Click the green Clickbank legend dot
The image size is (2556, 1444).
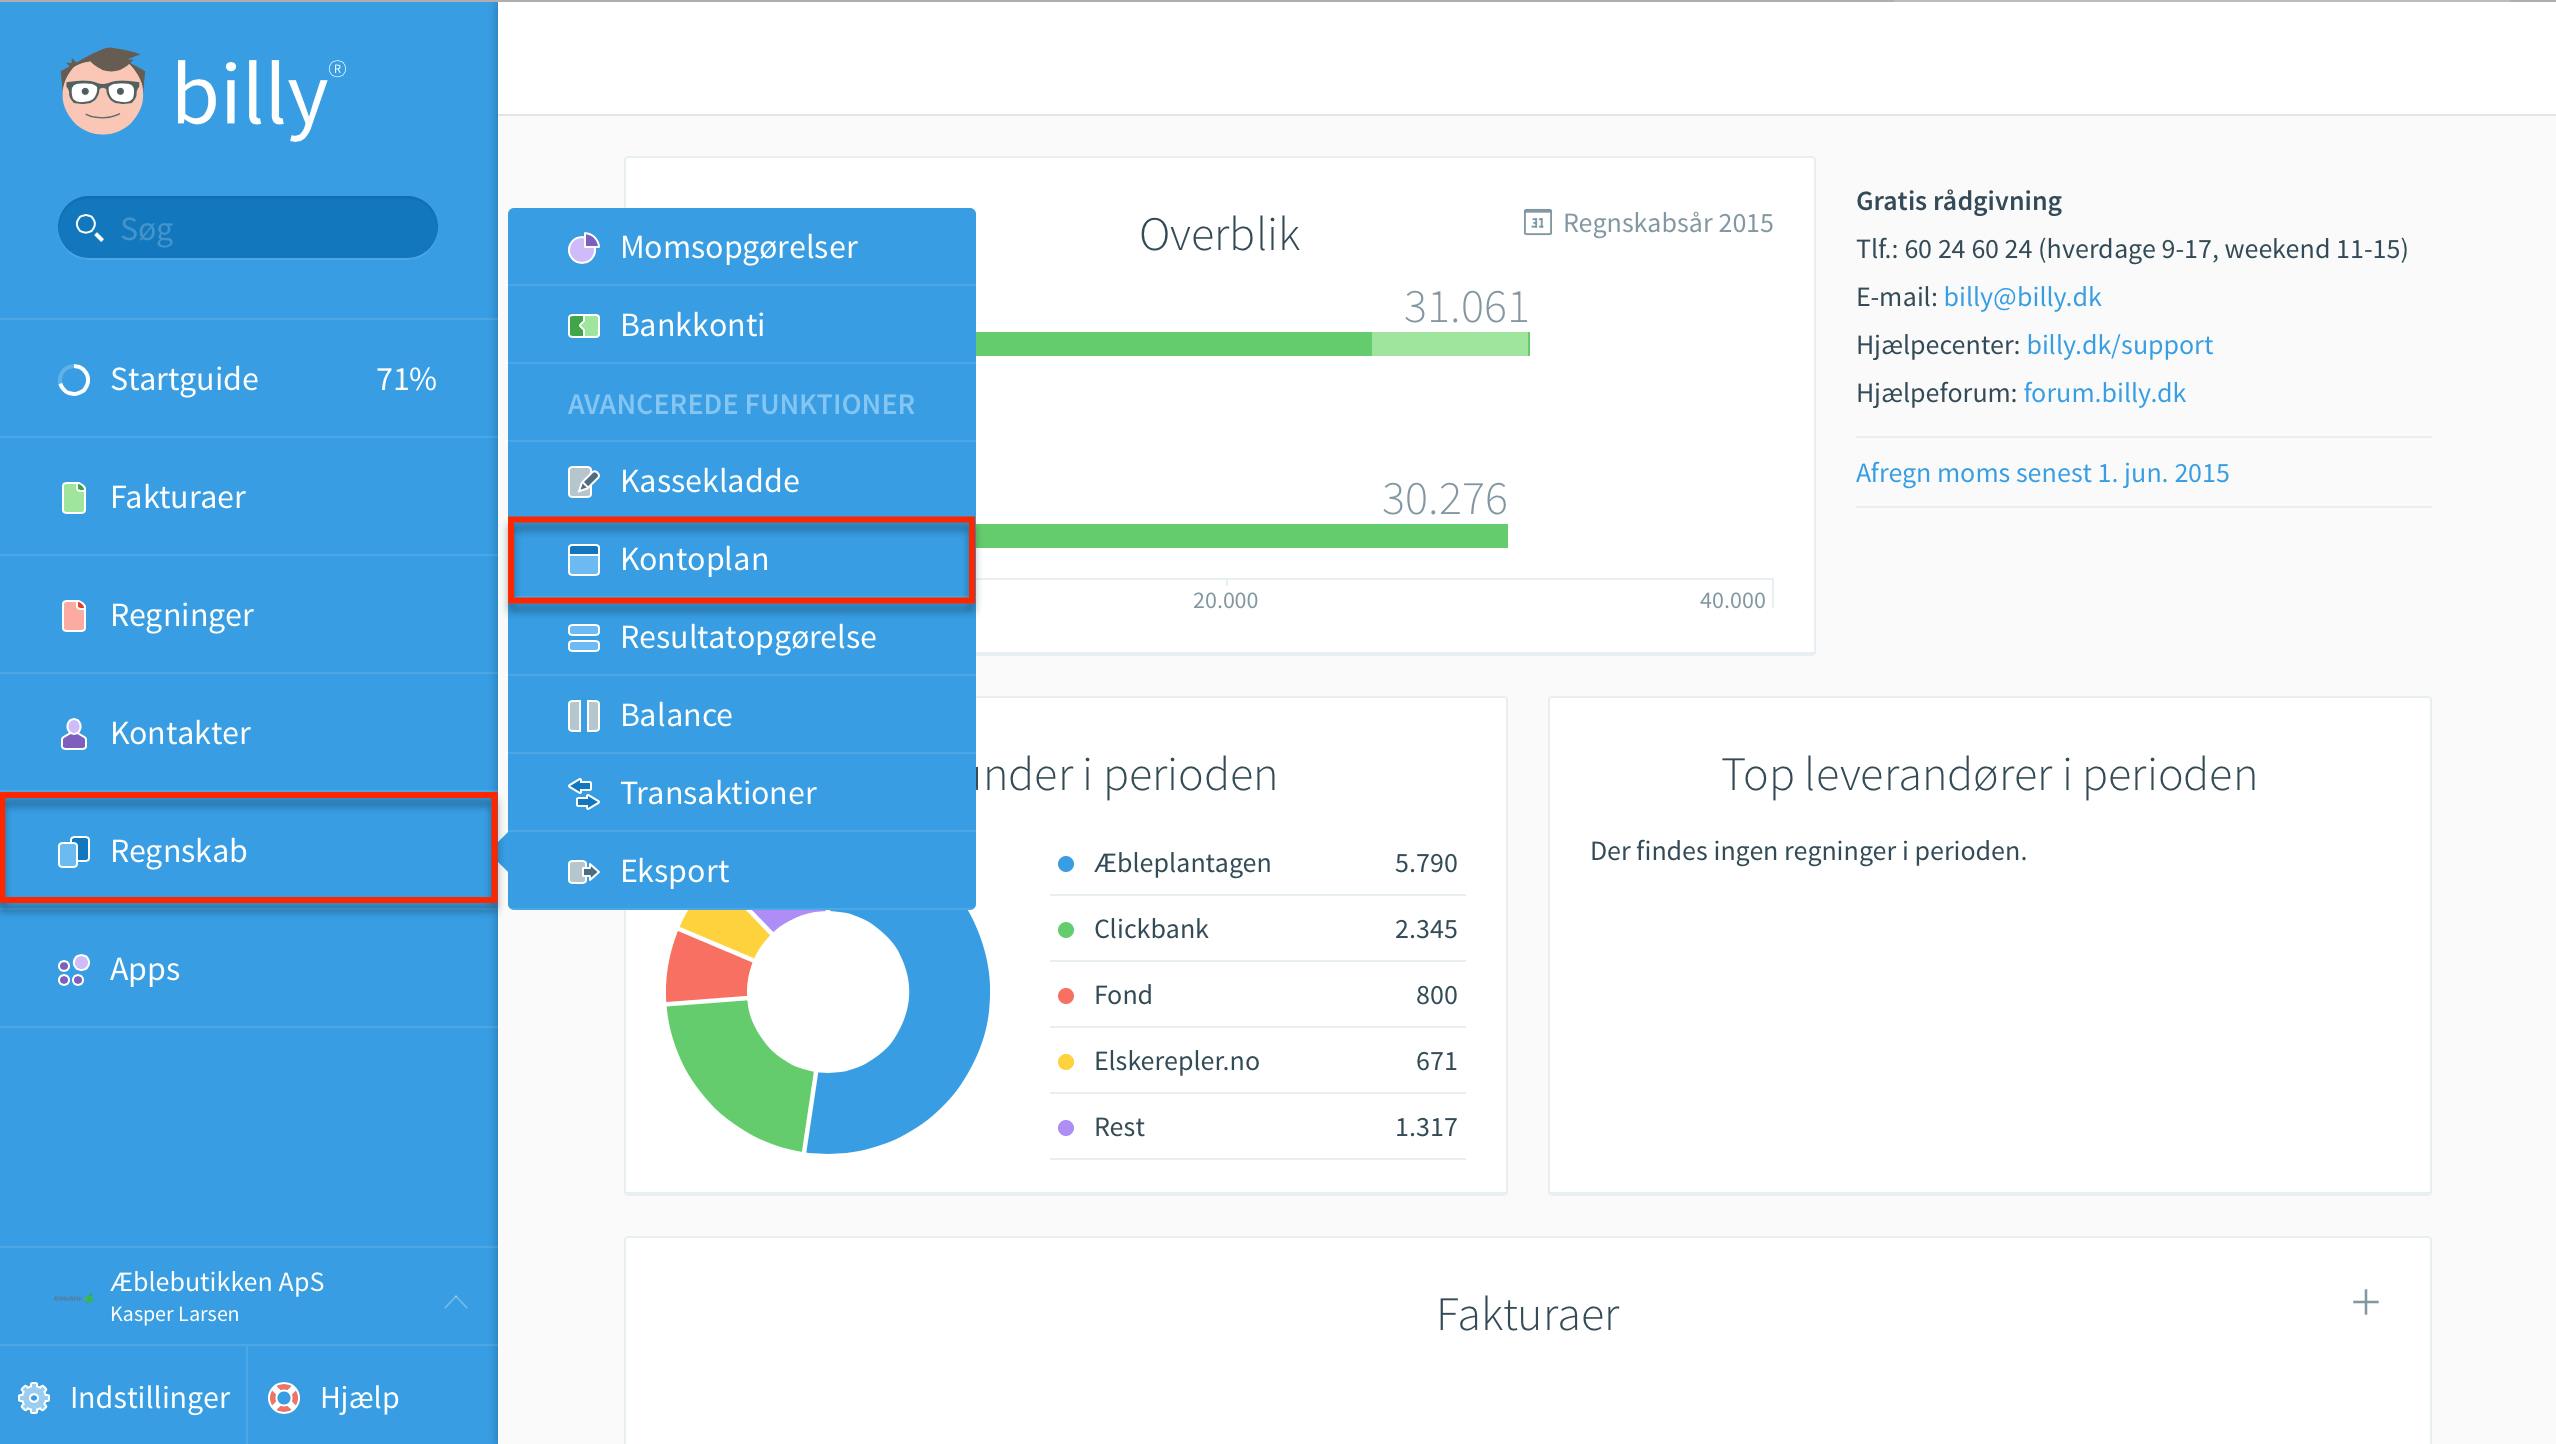(1066, 929)
